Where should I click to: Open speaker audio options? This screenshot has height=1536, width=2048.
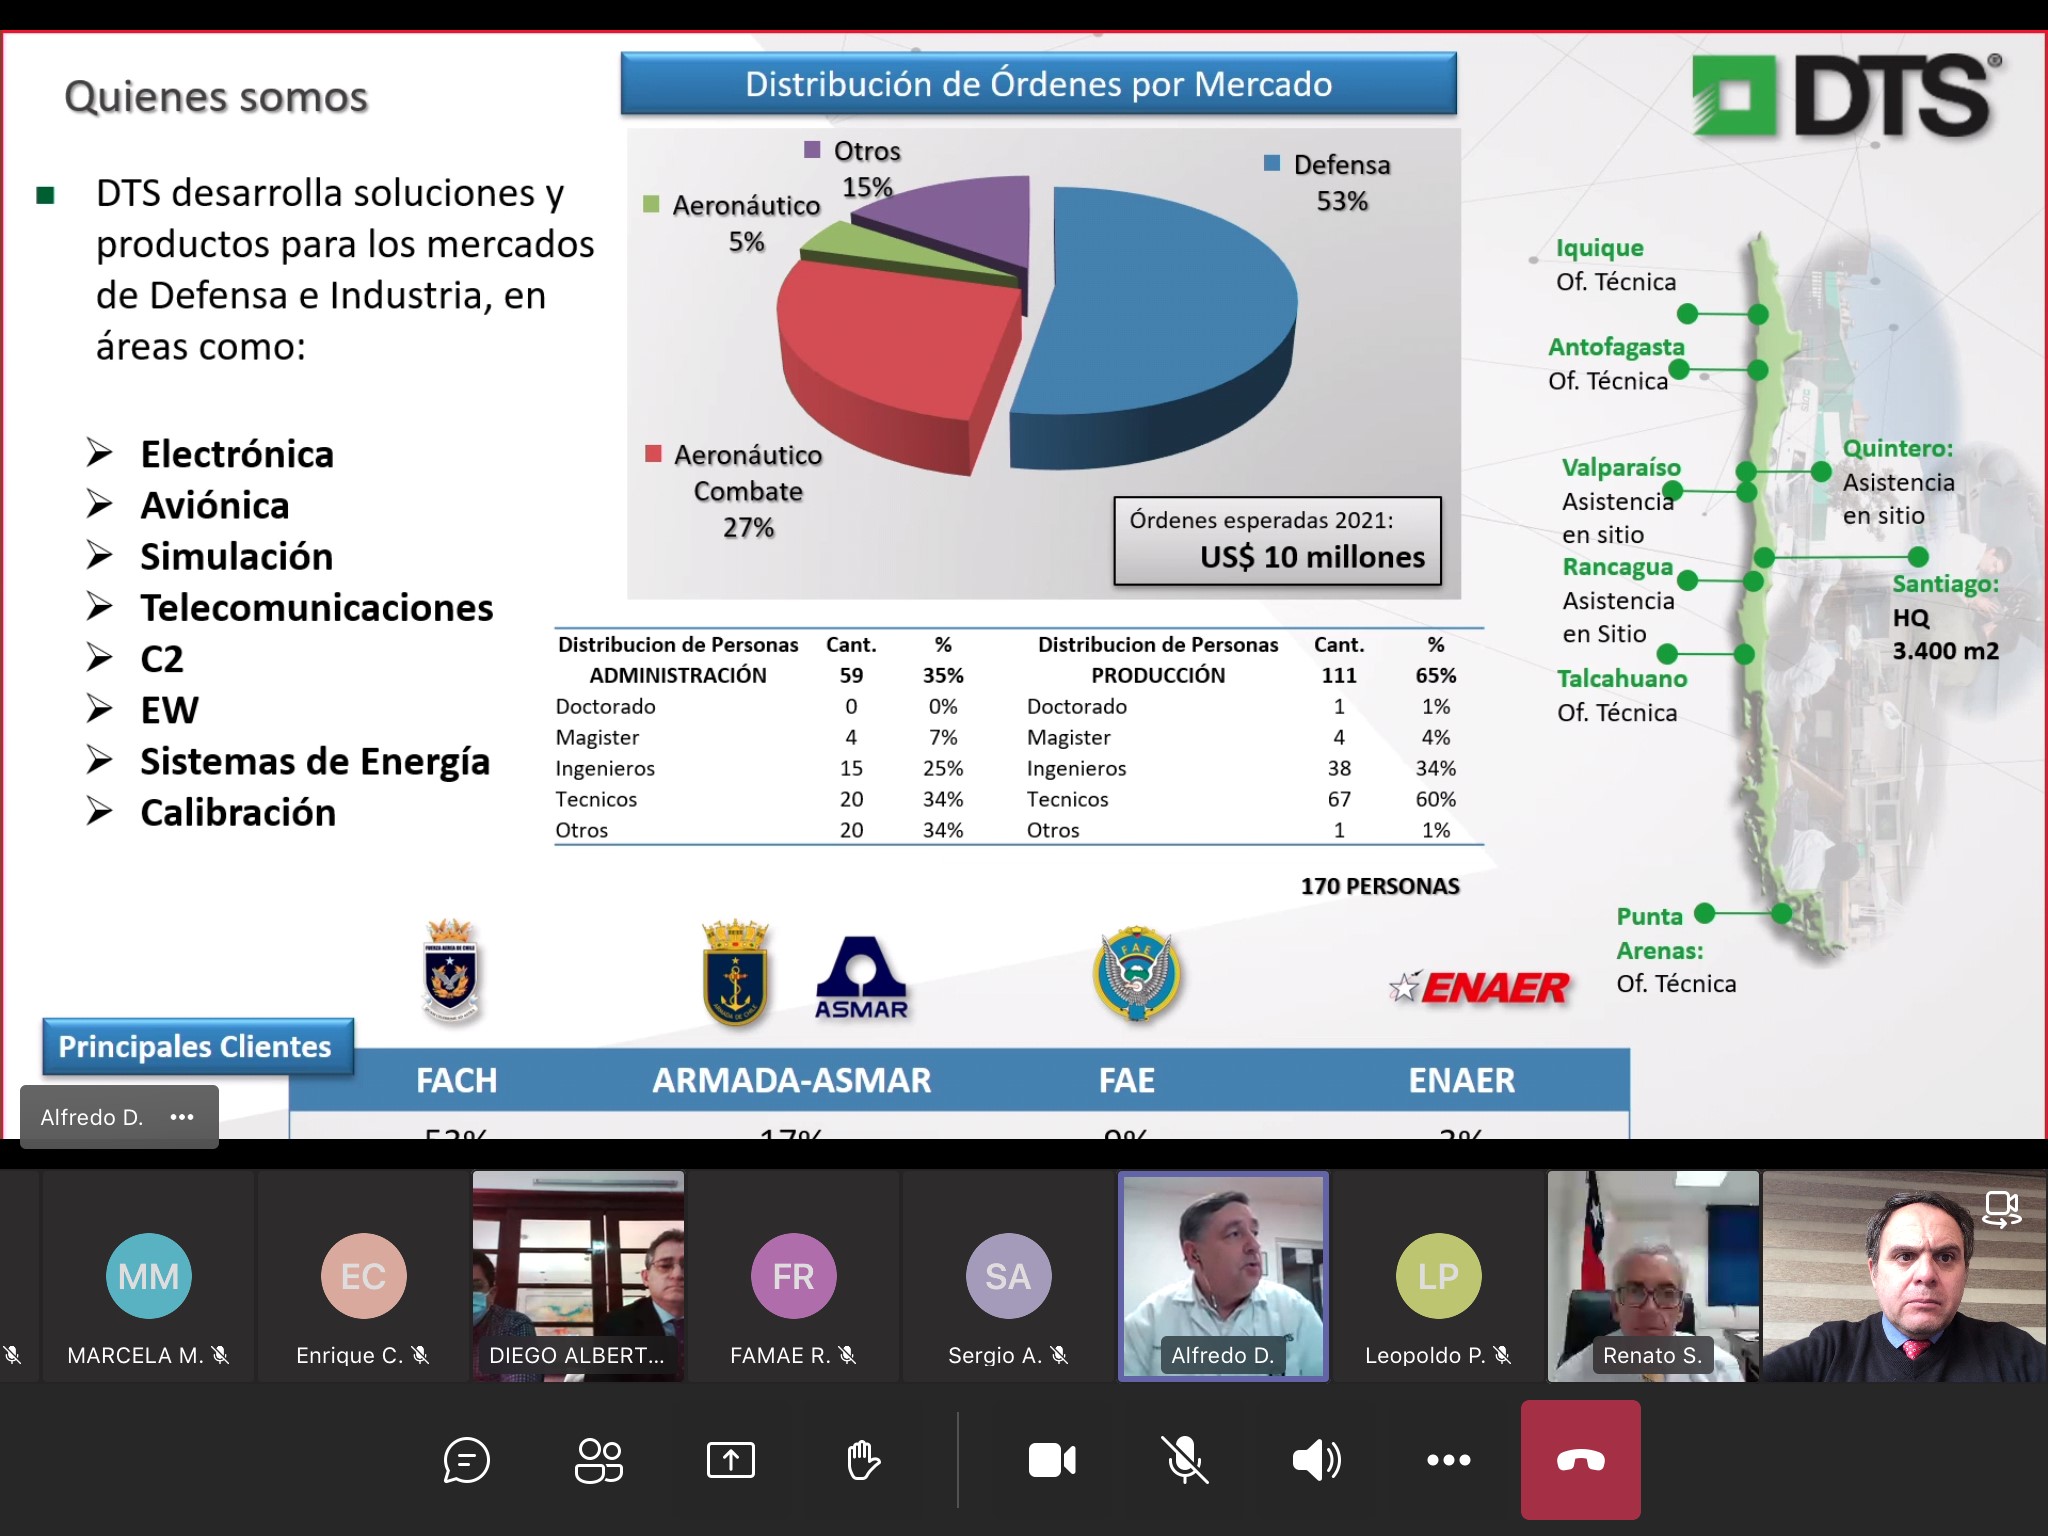coord(1317,1460)
